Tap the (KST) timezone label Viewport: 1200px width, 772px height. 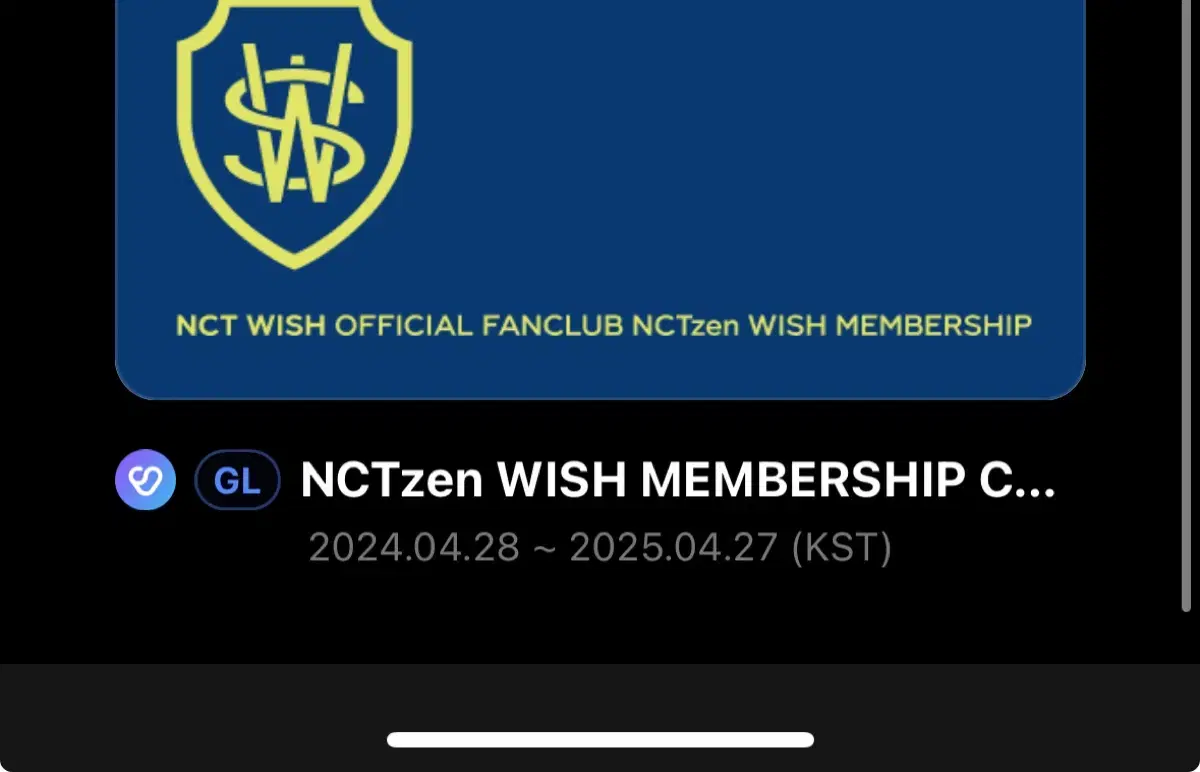(840, 548)
